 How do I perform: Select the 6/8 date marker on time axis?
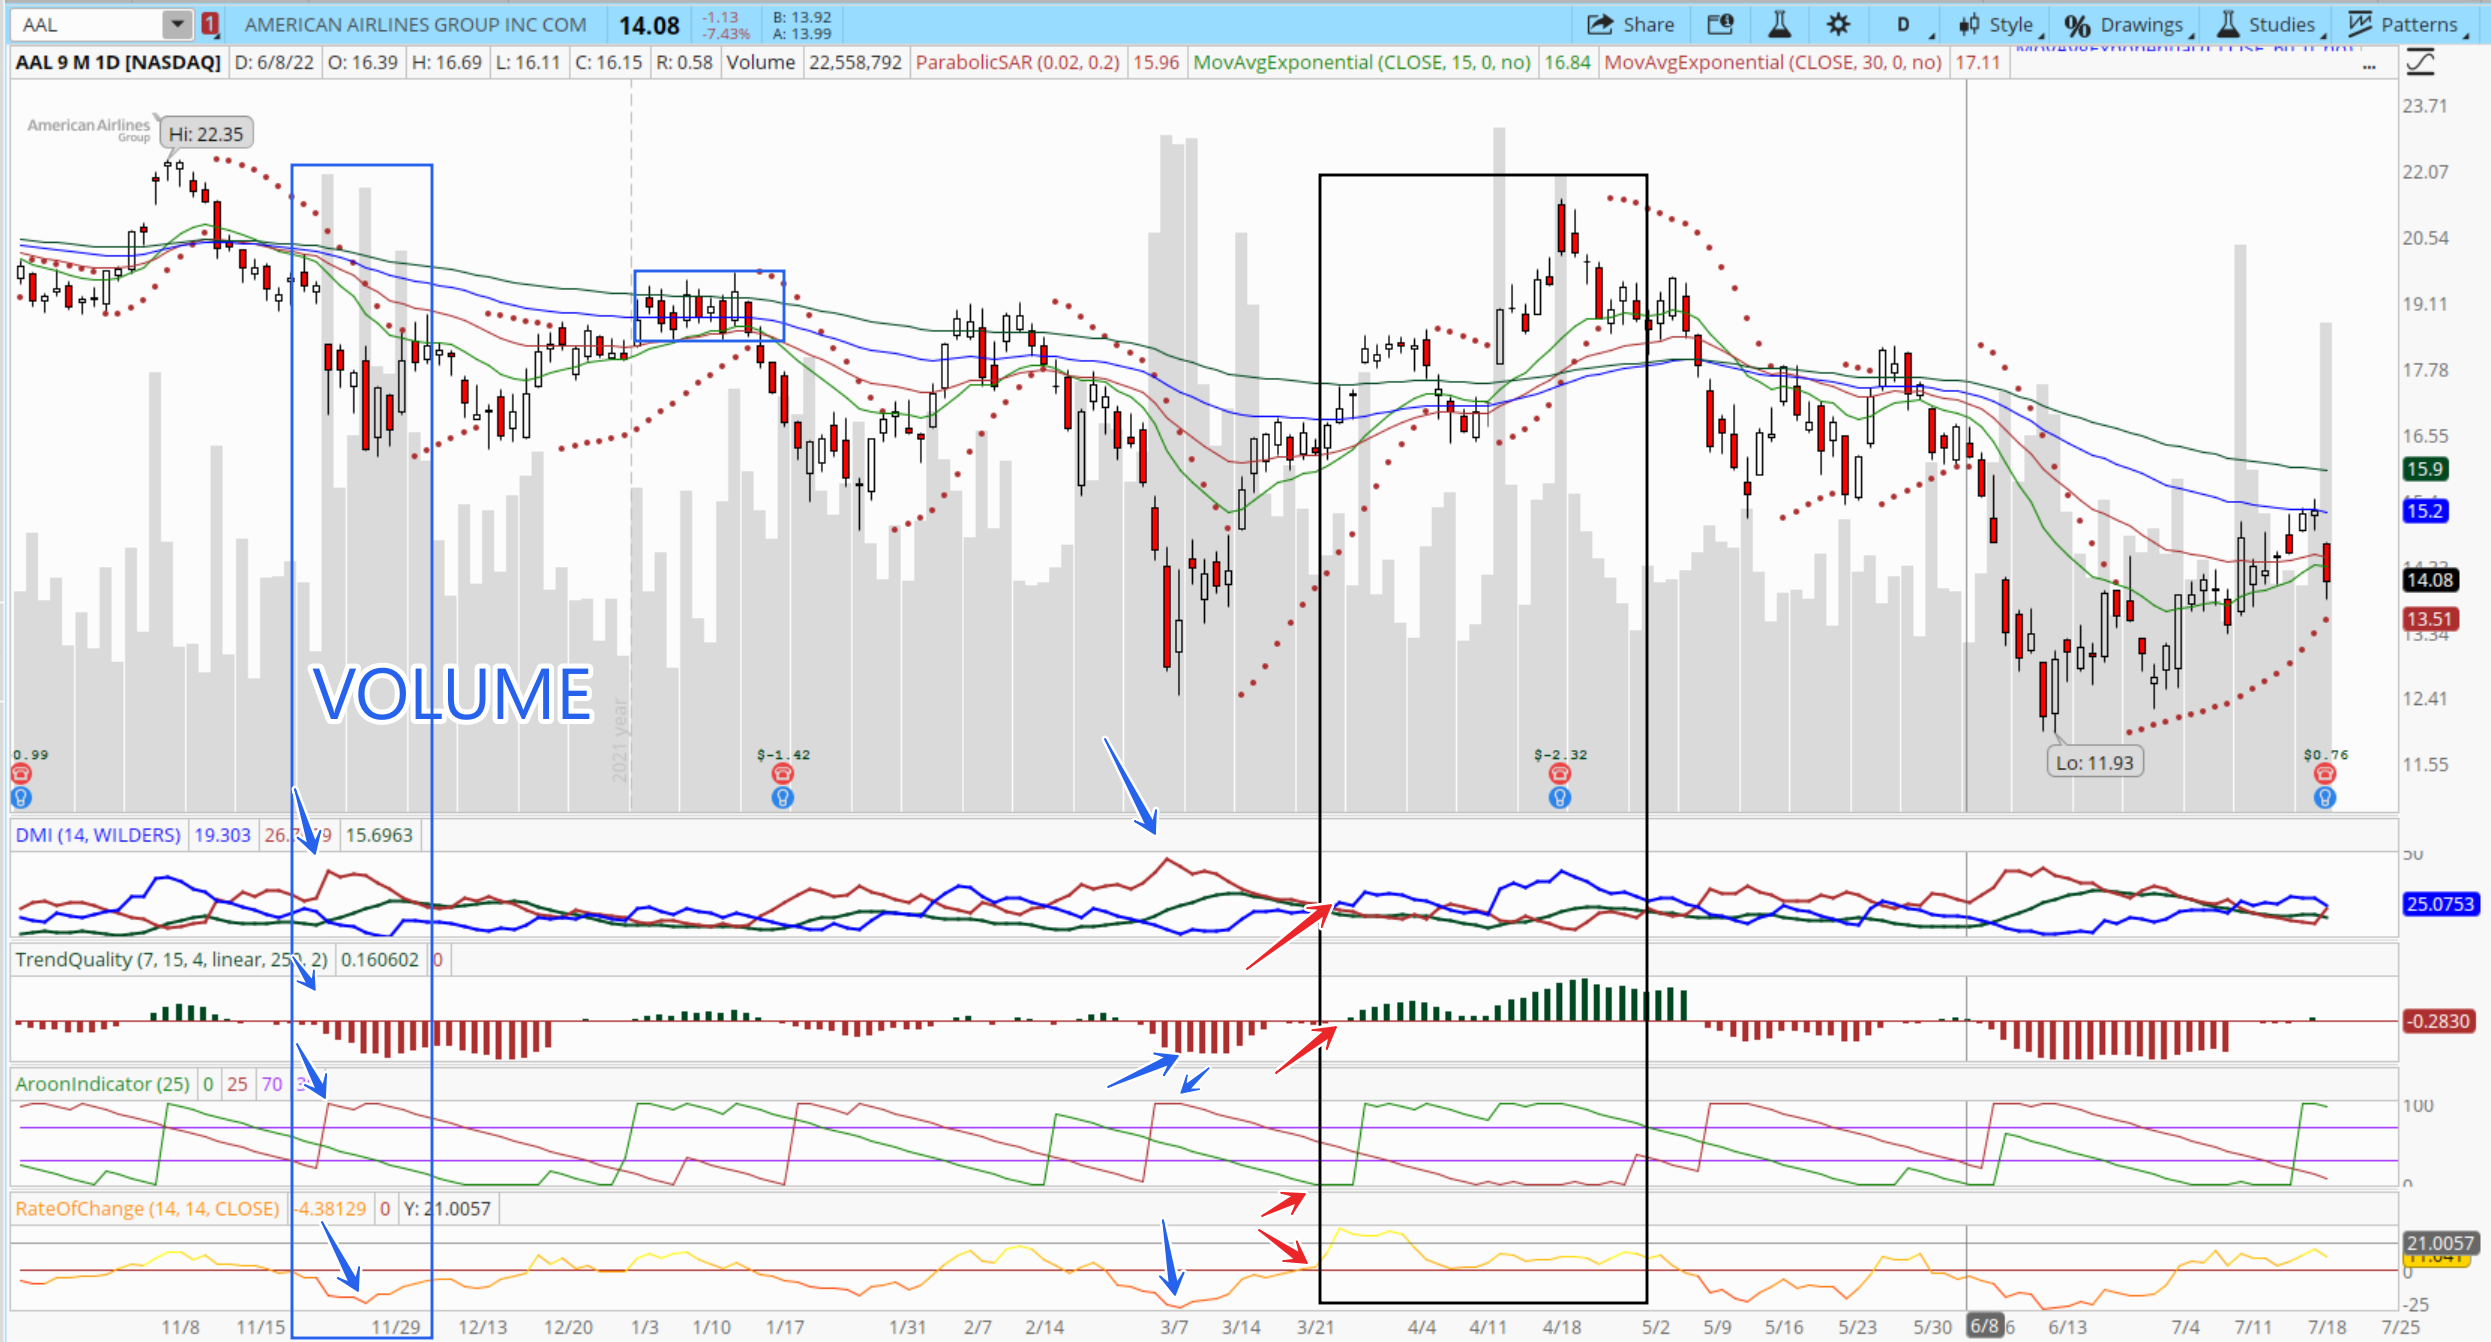coord(1984,1326)
